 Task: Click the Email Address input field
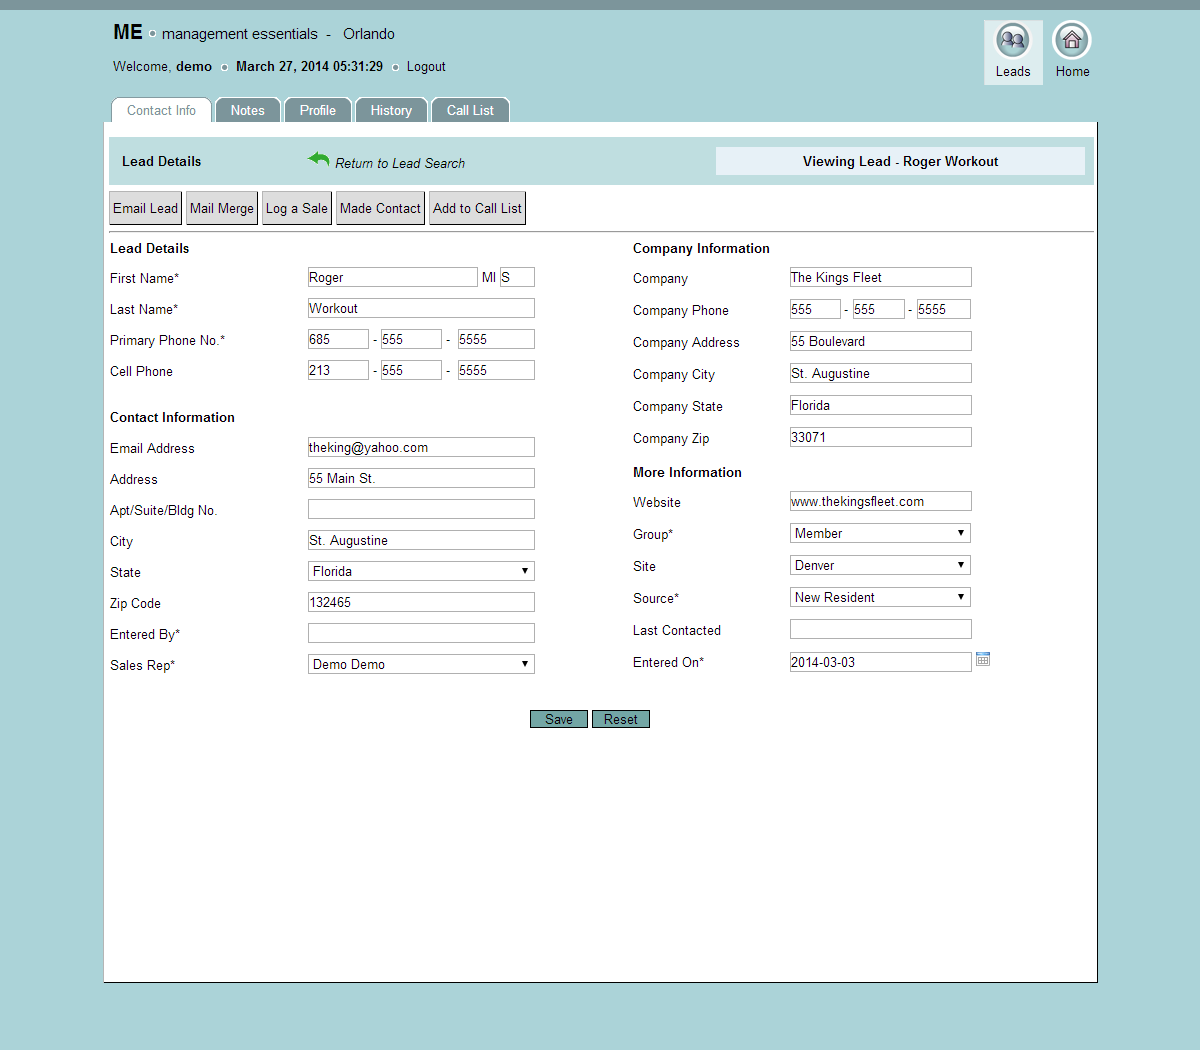tap(421, 447)
